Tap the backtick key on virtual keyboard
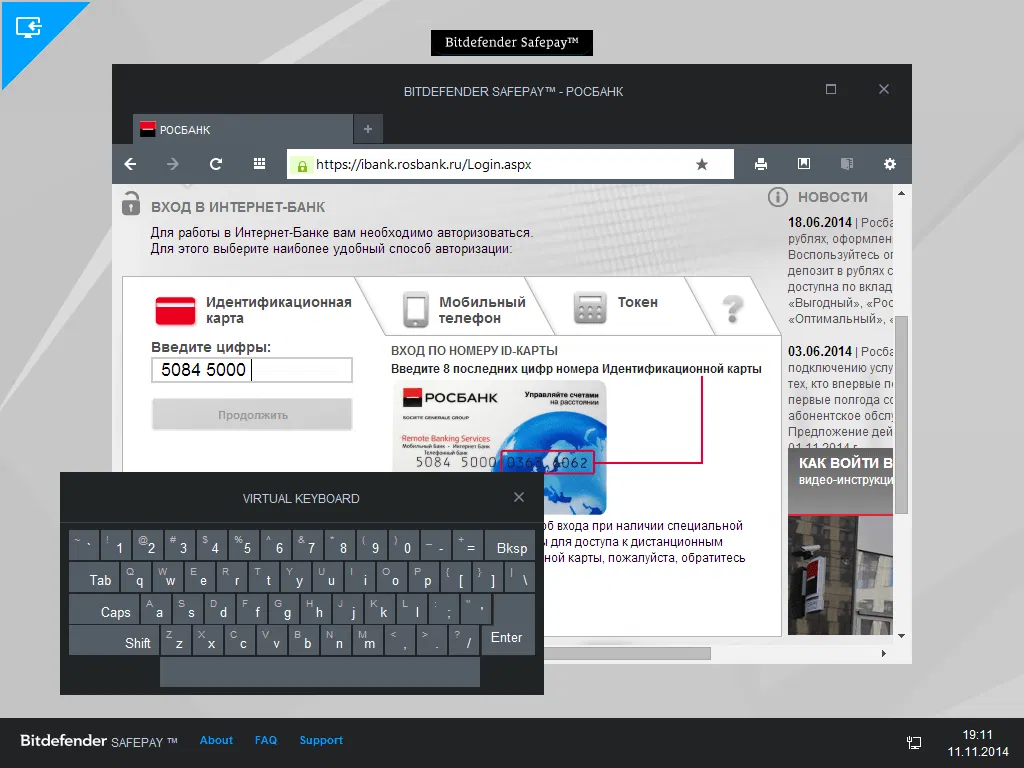1024x768 pixels. pyautogui.click(x=84, y=545)
